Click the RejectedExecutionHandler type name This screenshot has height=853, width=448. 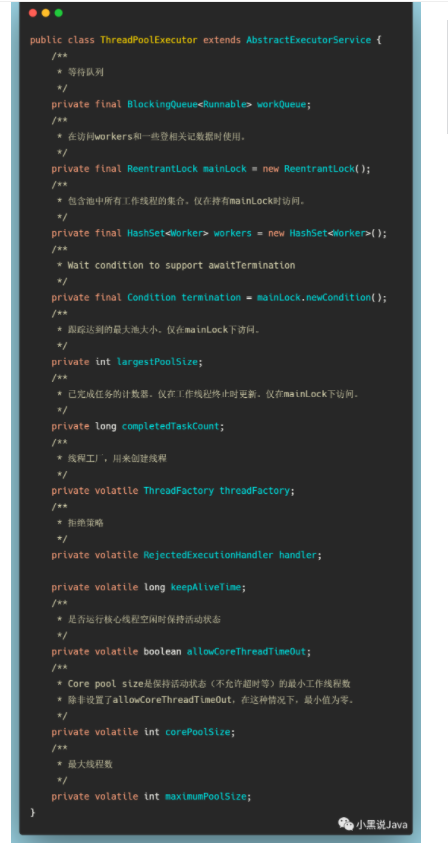[x=208, y=555]
